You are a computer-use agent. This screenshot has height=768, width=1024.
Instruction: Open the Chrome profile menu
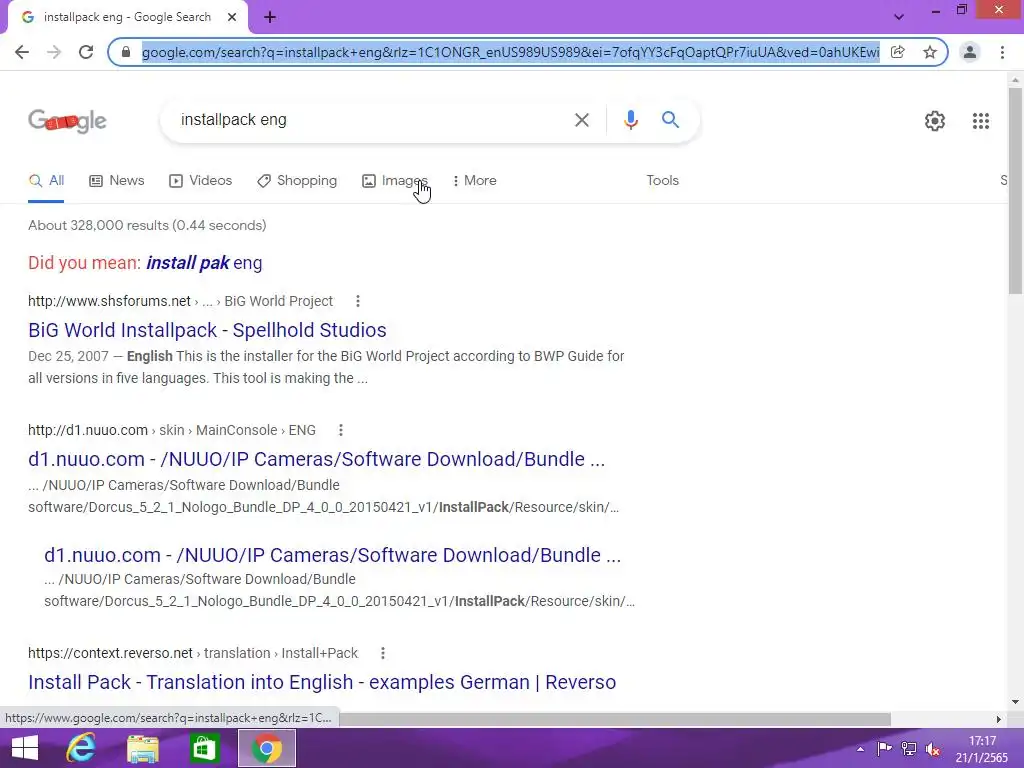(x=970, y=52)
